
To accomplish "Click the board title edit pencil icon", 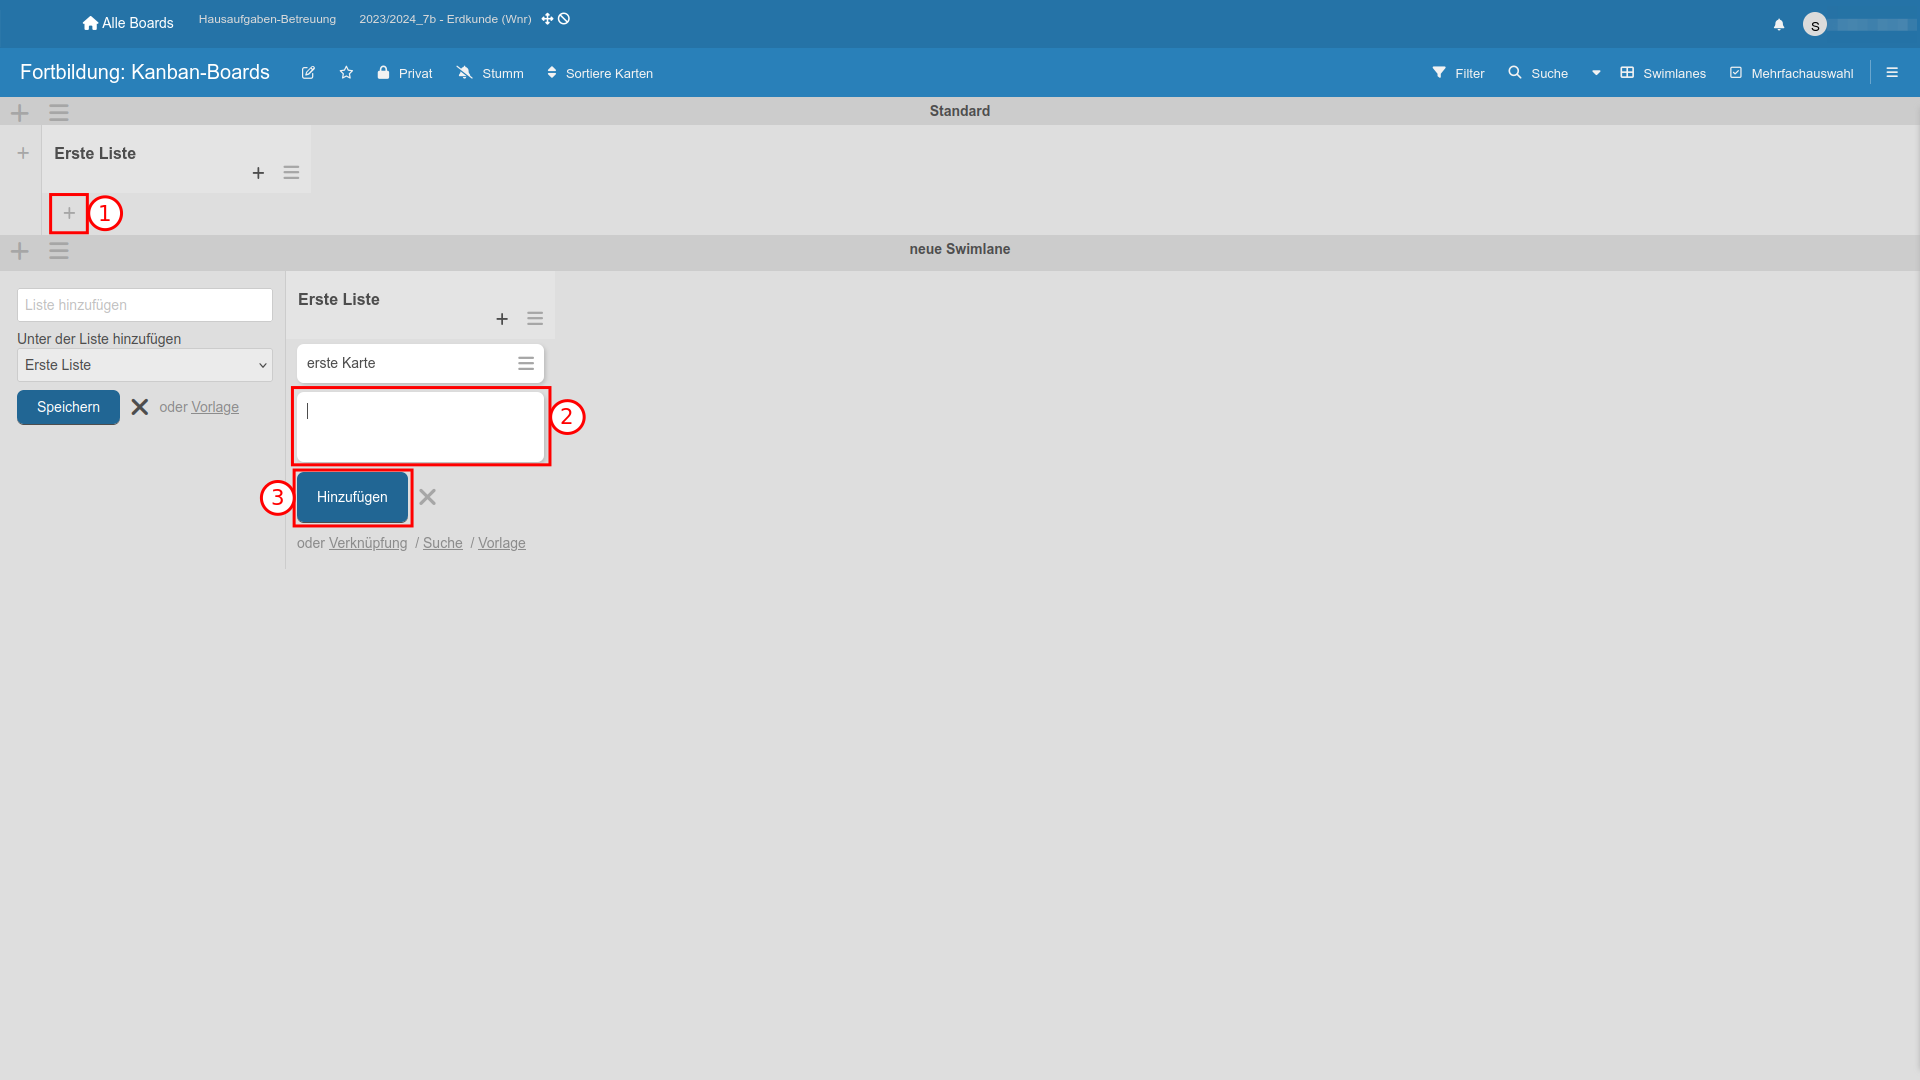I will point(308,73).
